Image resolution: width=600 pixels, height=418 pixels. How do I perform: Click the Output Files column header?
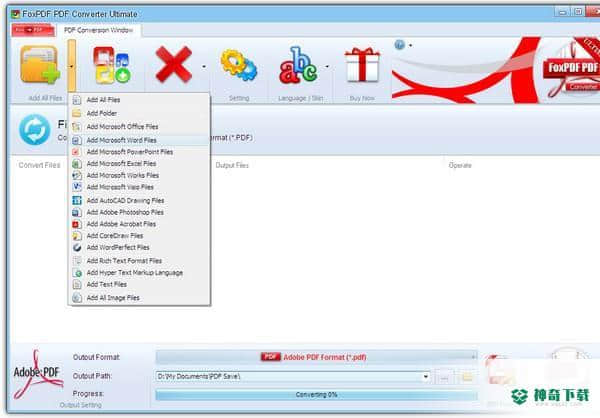click(x=232, y=165)
